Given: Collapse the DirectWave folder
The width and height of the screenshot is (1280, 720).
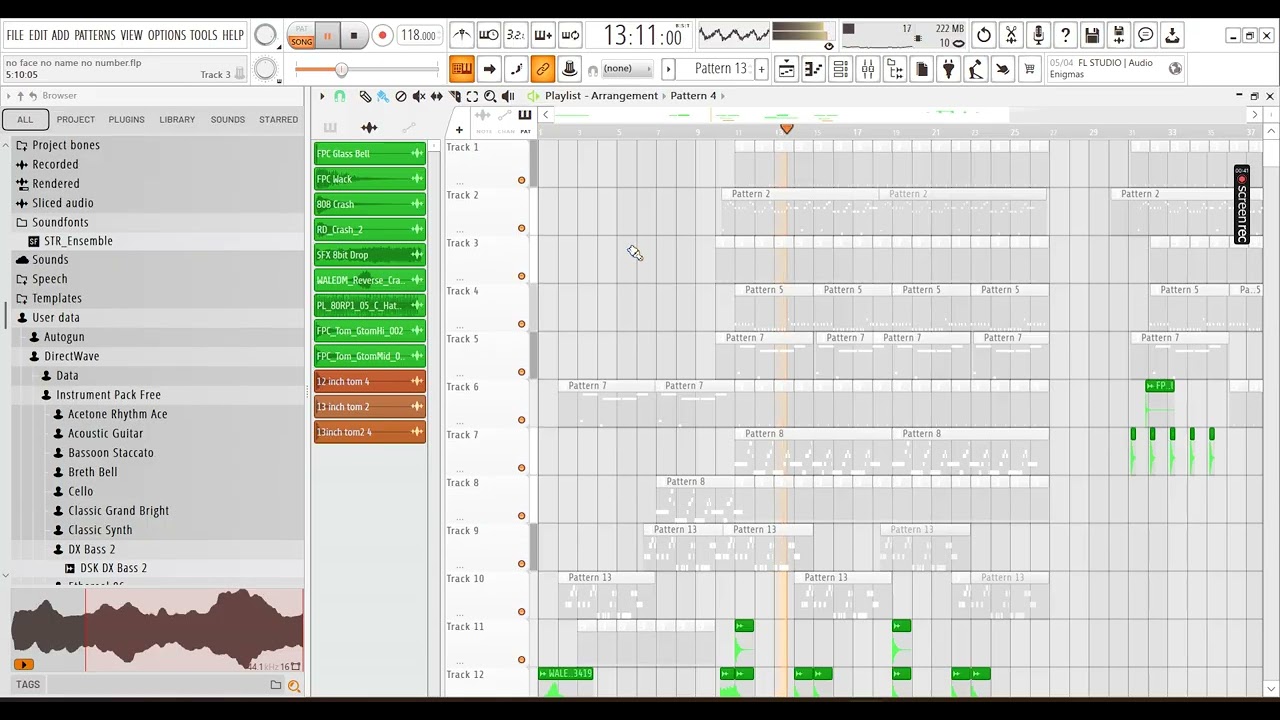Looking at the screenshot, I should point(71,356).
